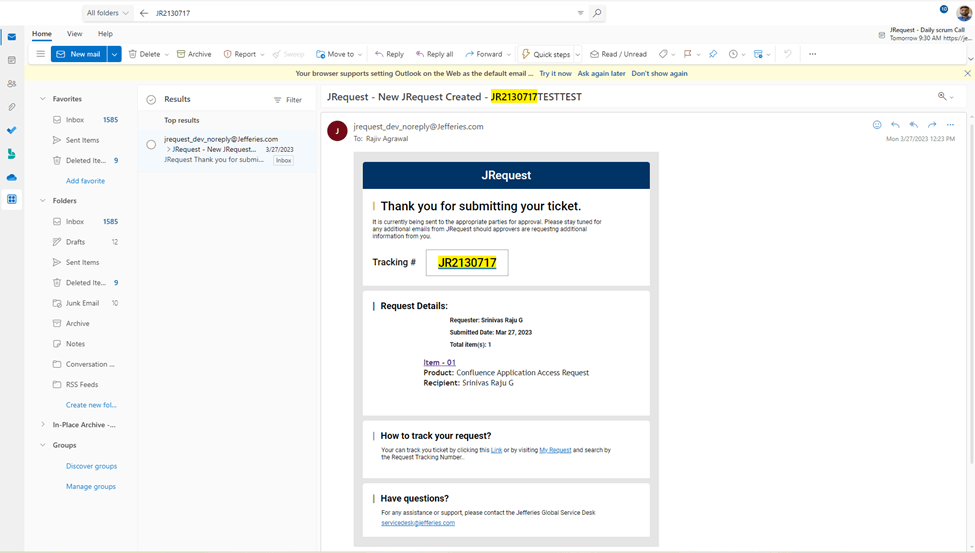Screen dimensions: 975x553
Task: Click the Filter button in results
Action: tap(288, 100)
